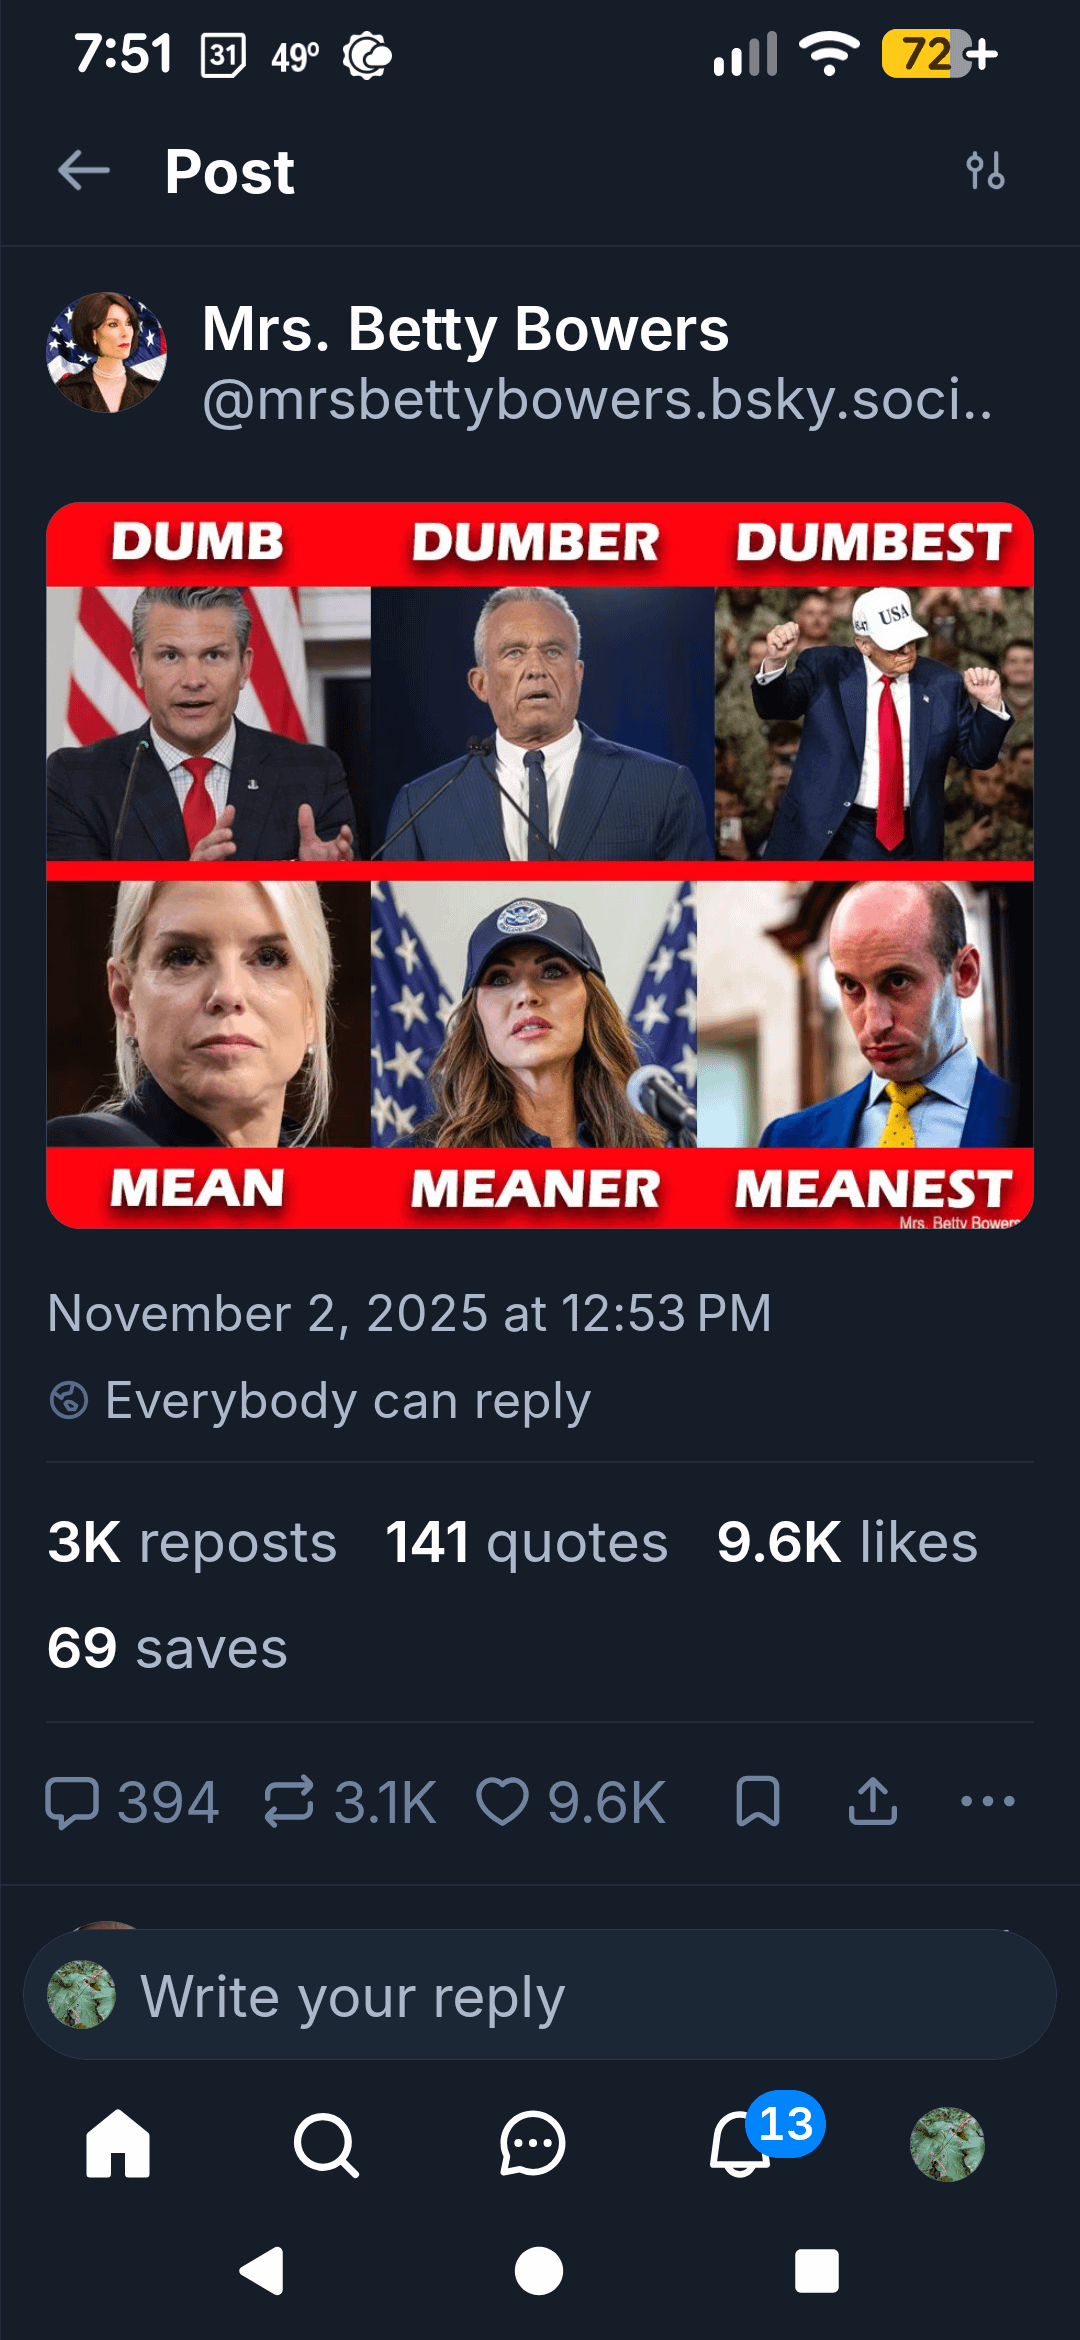View the list of 3K reposts

[x=192, y=1542]
